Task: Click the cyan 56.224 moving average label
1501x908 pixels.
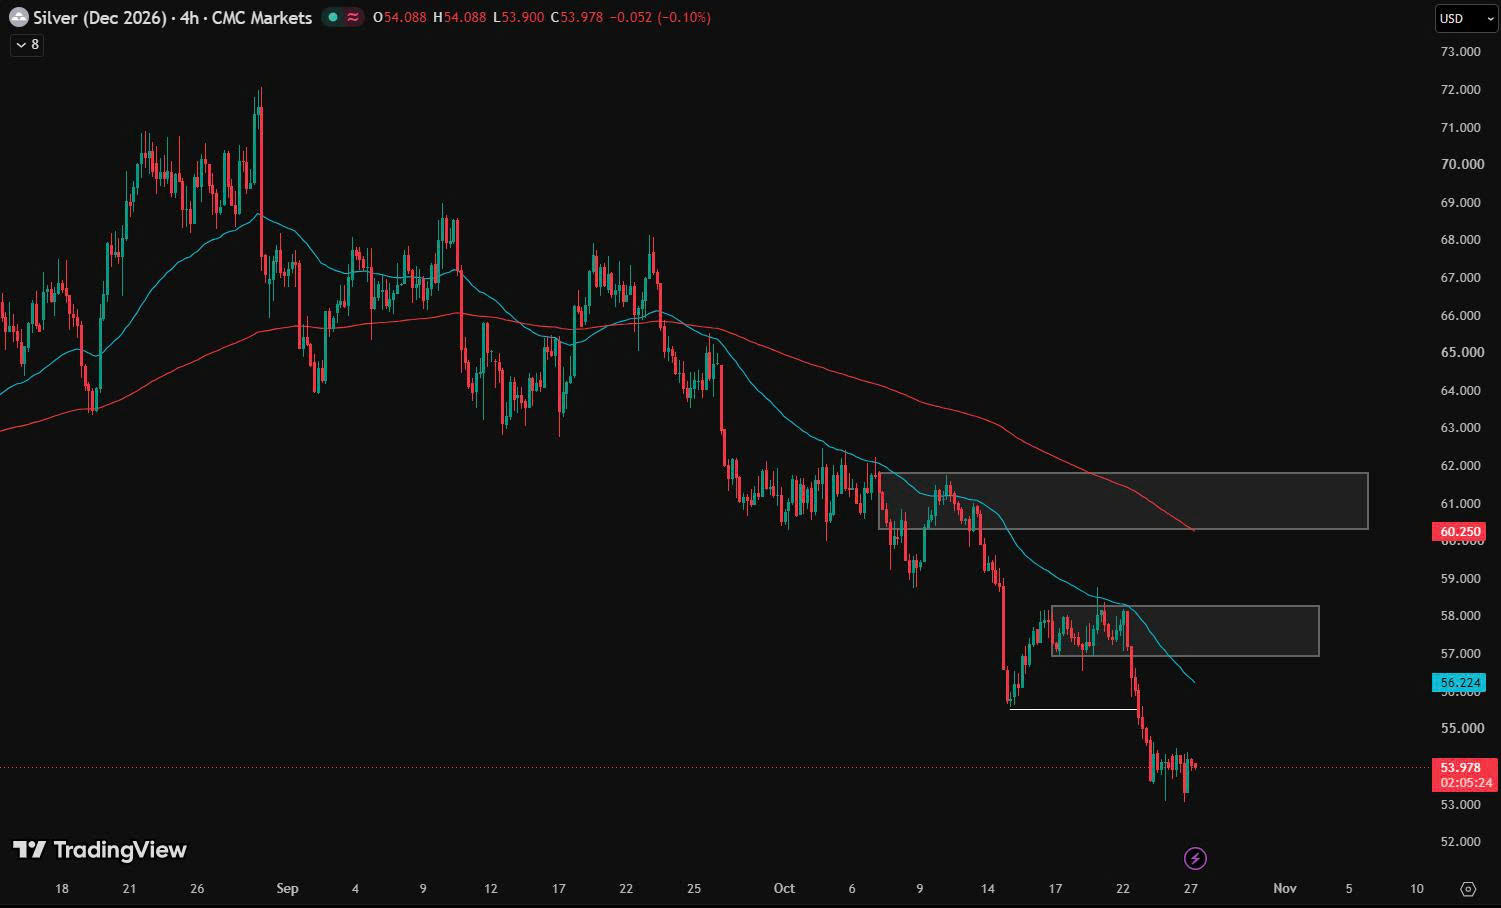Action: point(1460,683)
